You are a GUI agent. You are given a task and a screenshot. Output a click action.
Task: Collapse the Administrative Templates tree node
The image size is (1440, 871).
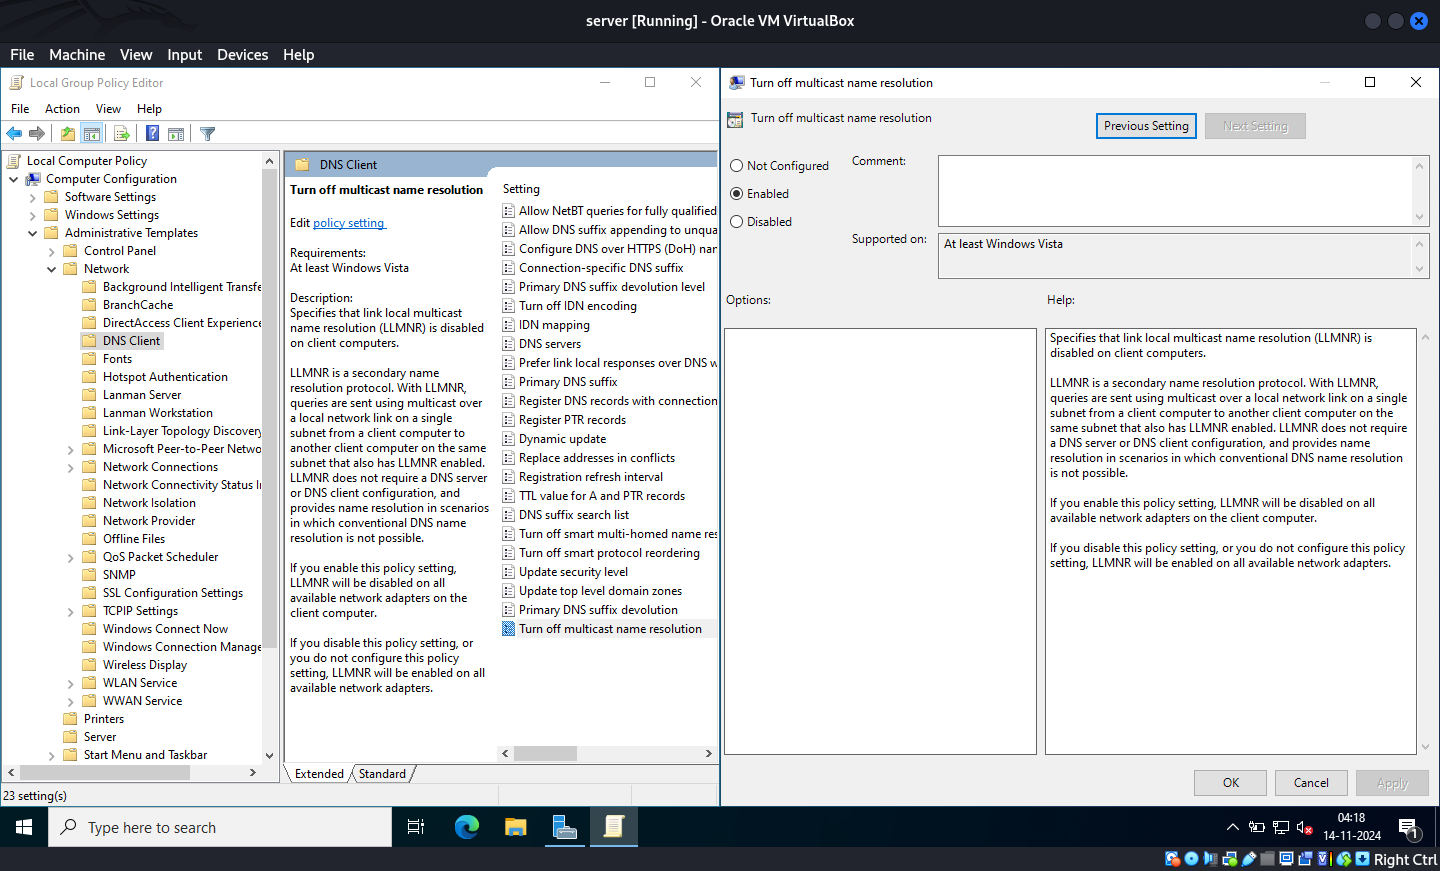tap(33, 233)
